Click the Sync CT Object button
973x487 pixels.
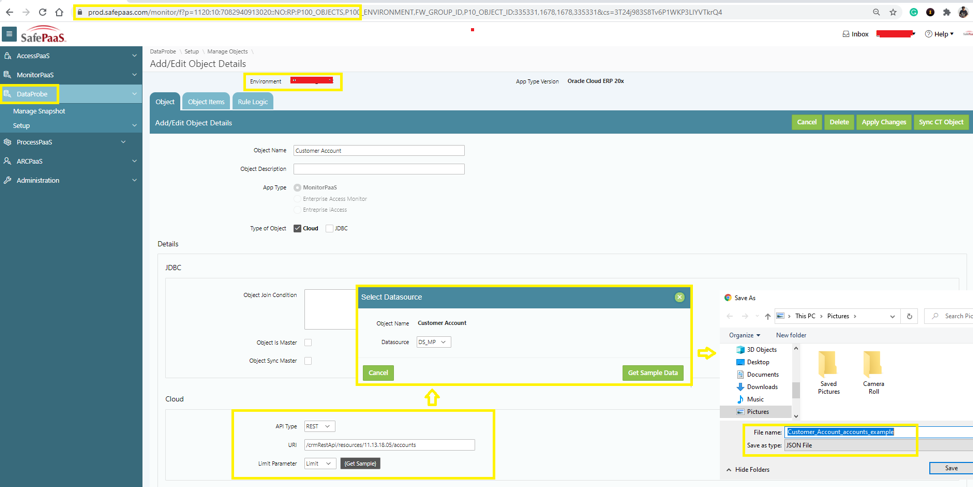941,122
